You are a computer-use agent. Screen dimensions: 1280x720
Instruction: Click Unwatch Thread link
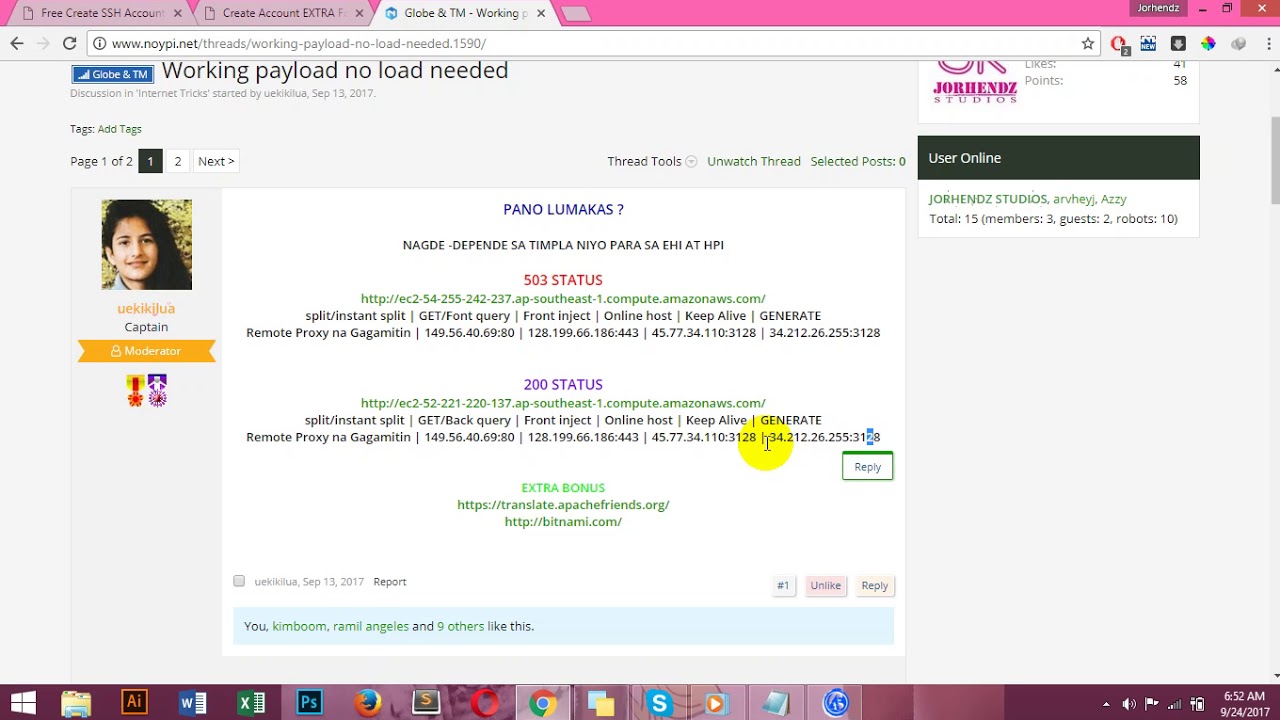click(x=754, y=161)
